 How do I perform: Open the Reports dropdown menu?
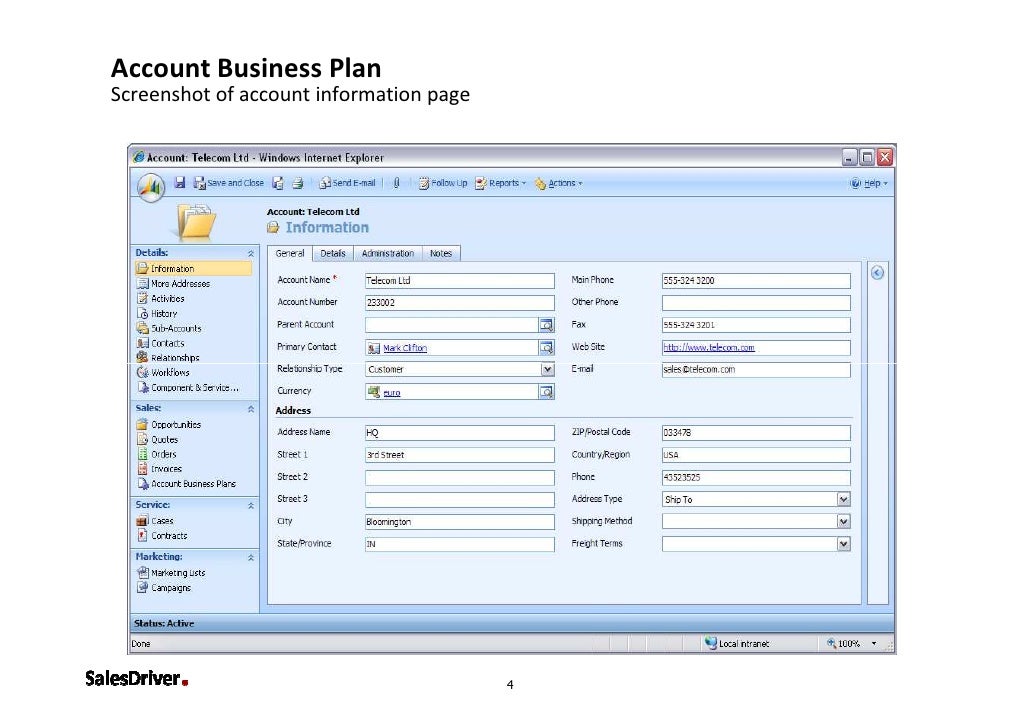click(x=501, y=183)
